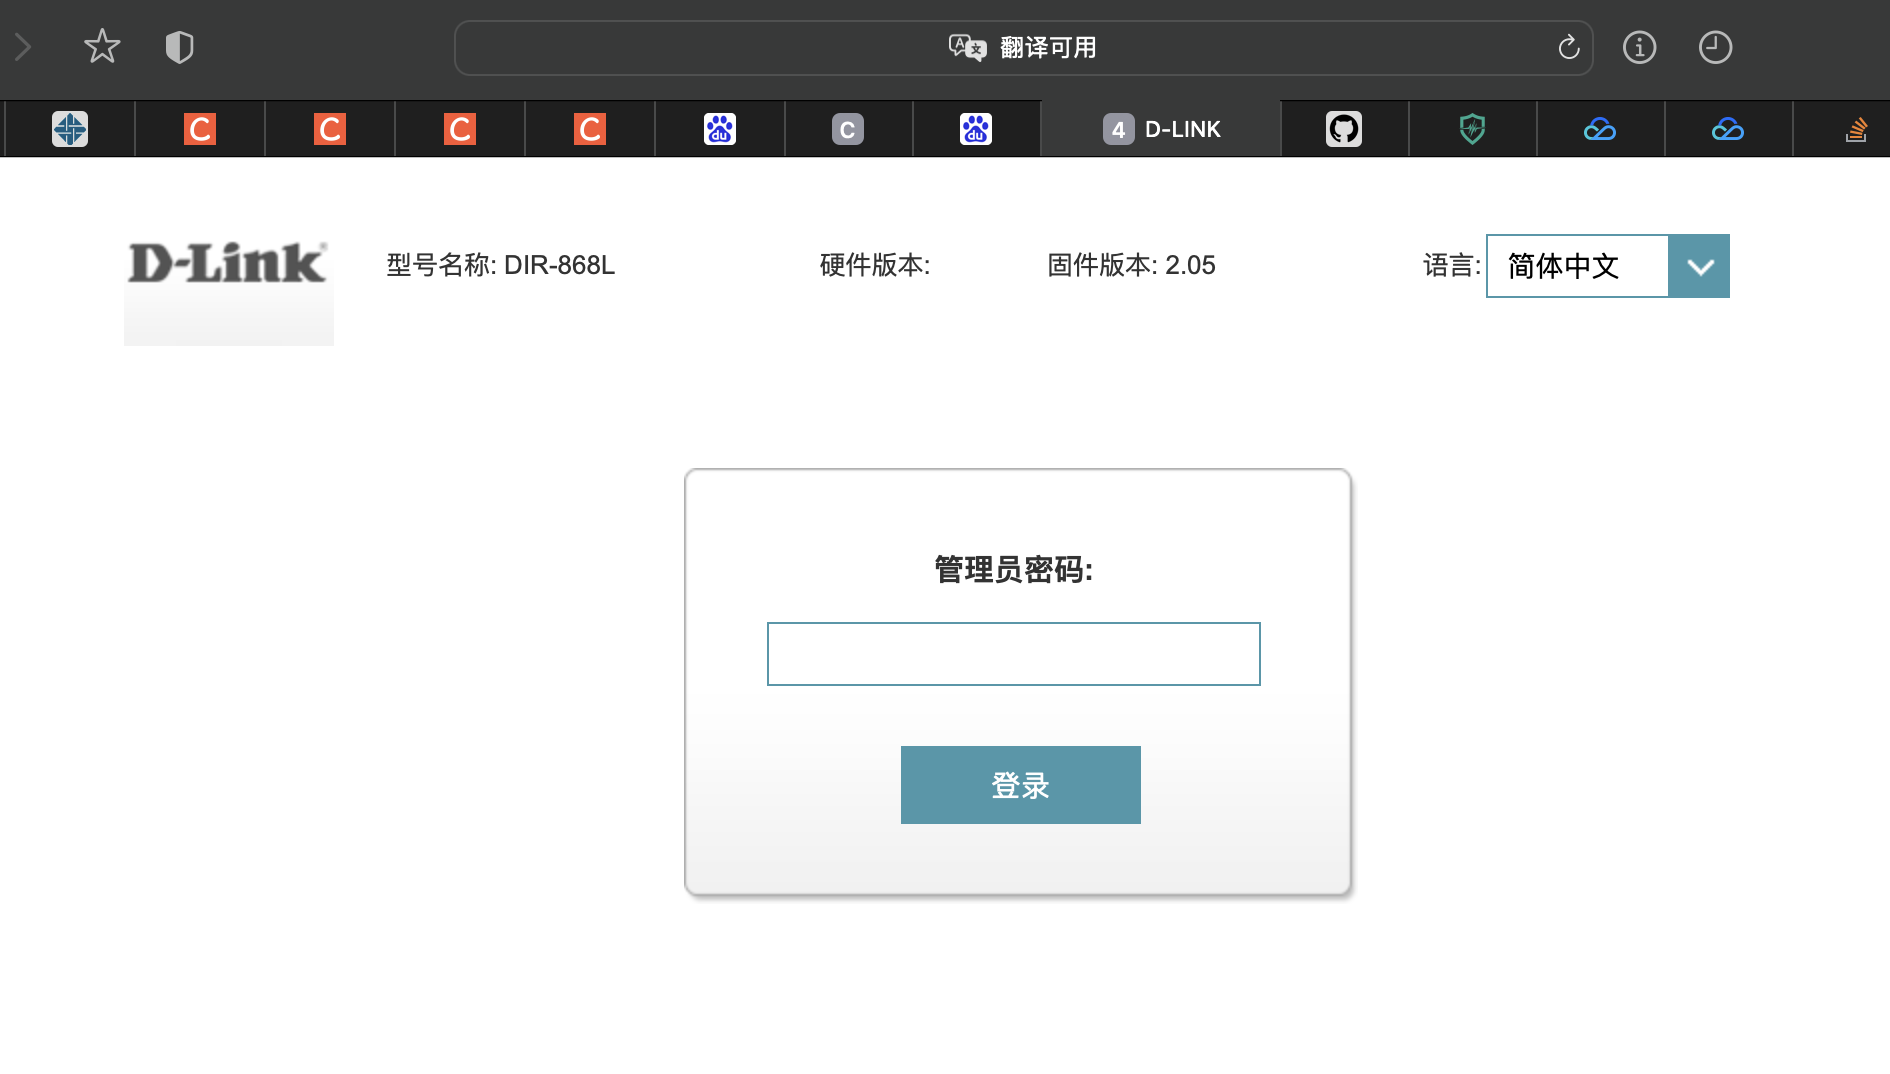Click the language dropdown chevron arrow

(x=1700, y=266)
